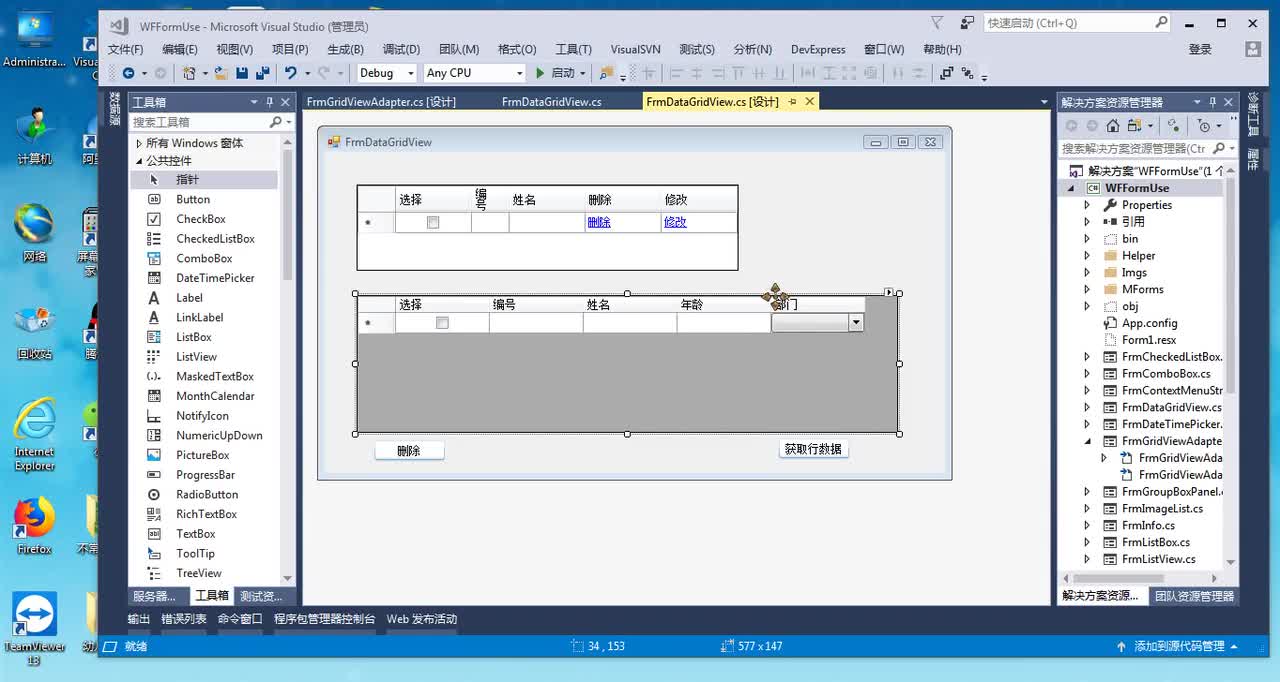Viewport: 1280px width, 682px height.
Task: Click the 修改 link in upper grid
Action: 675,223
